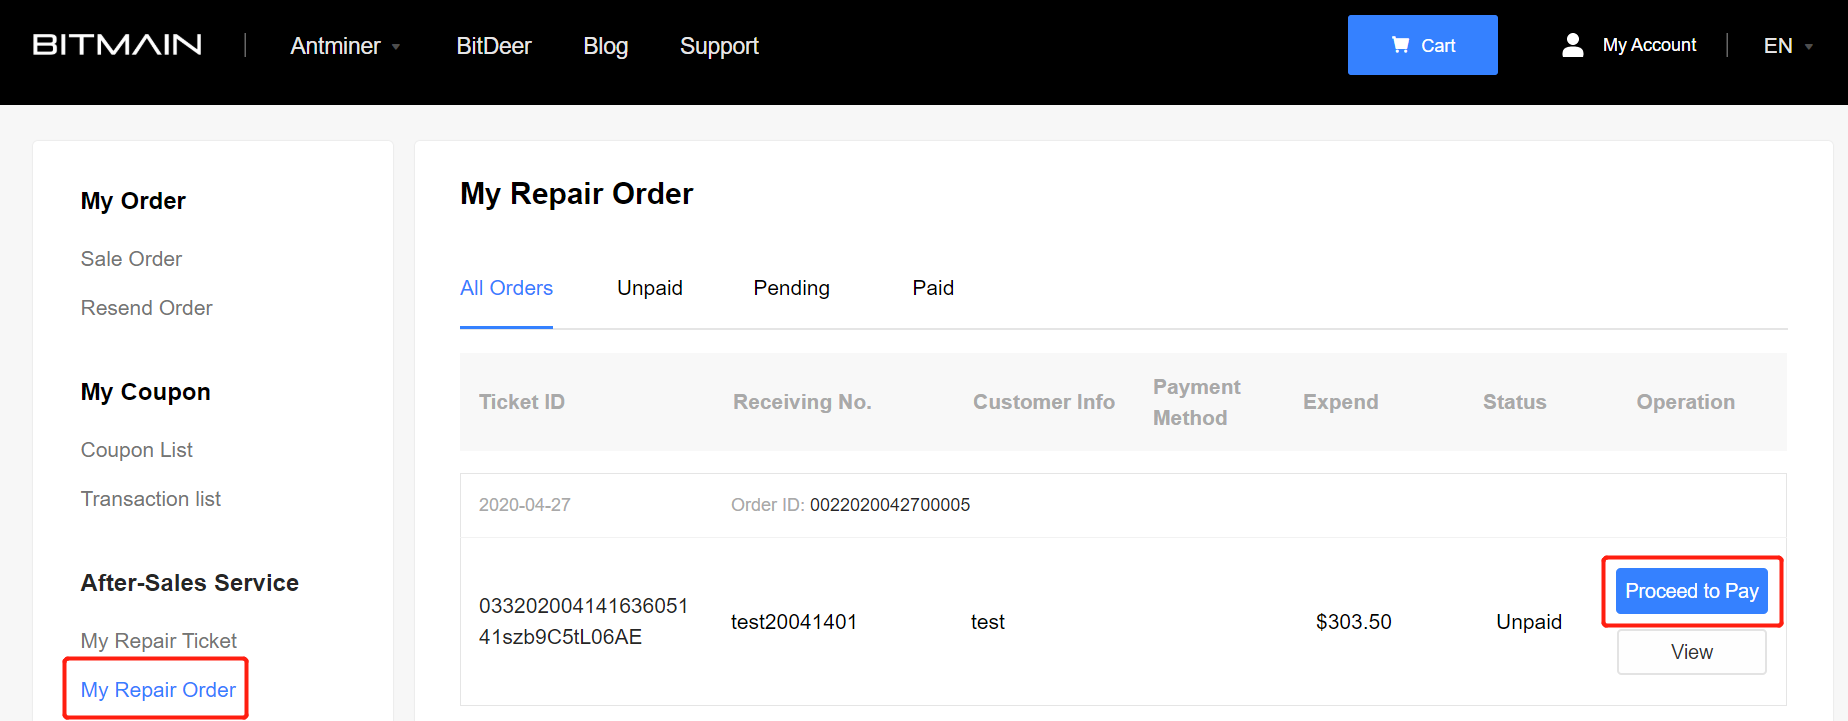
Task: Go to the Support page
Action: 719,46
